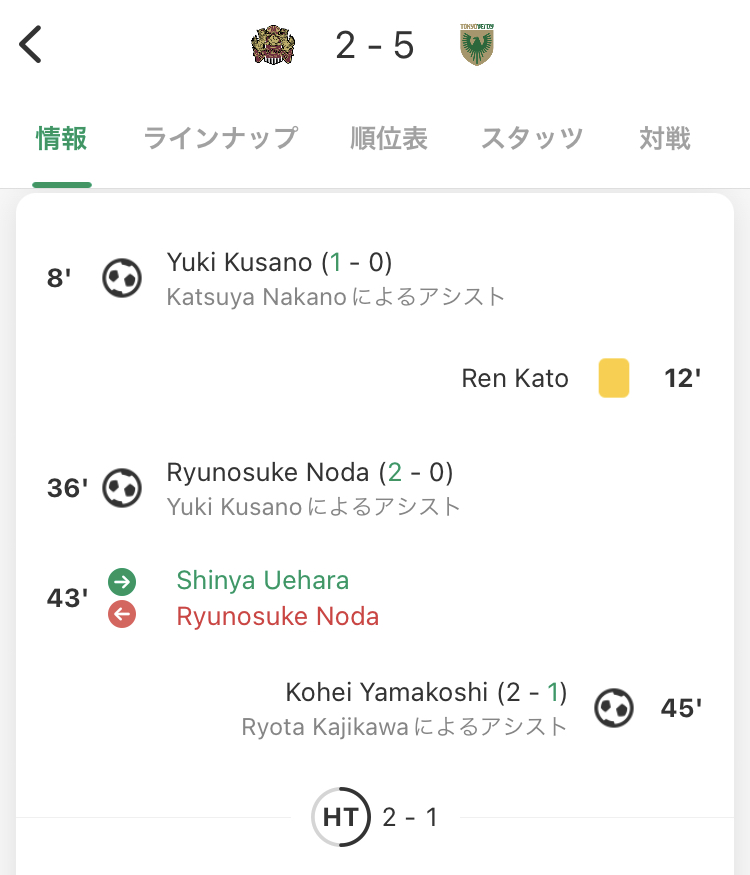Tap the Katsuya Nakano assist line
The height and width of the screenshot is (875, 750).
pos(336,296)
